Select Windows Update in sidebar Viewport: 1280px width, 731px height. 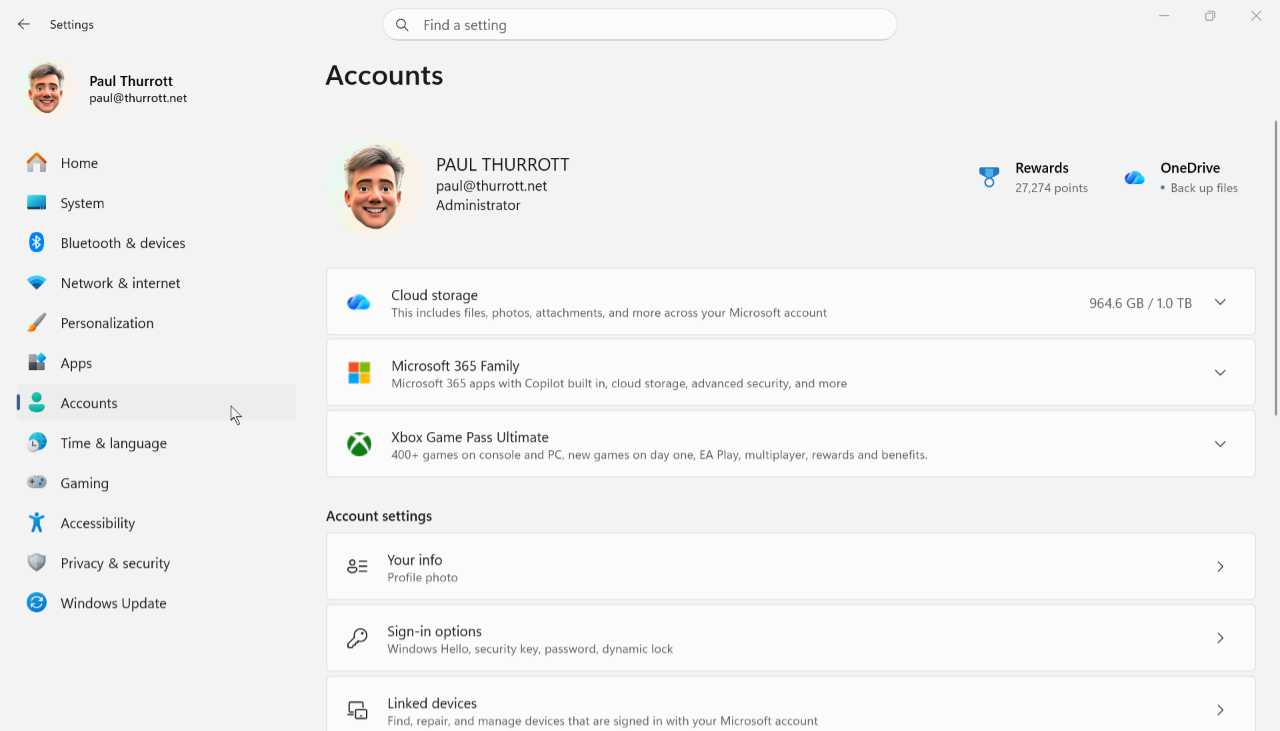[x=157, y=603]
